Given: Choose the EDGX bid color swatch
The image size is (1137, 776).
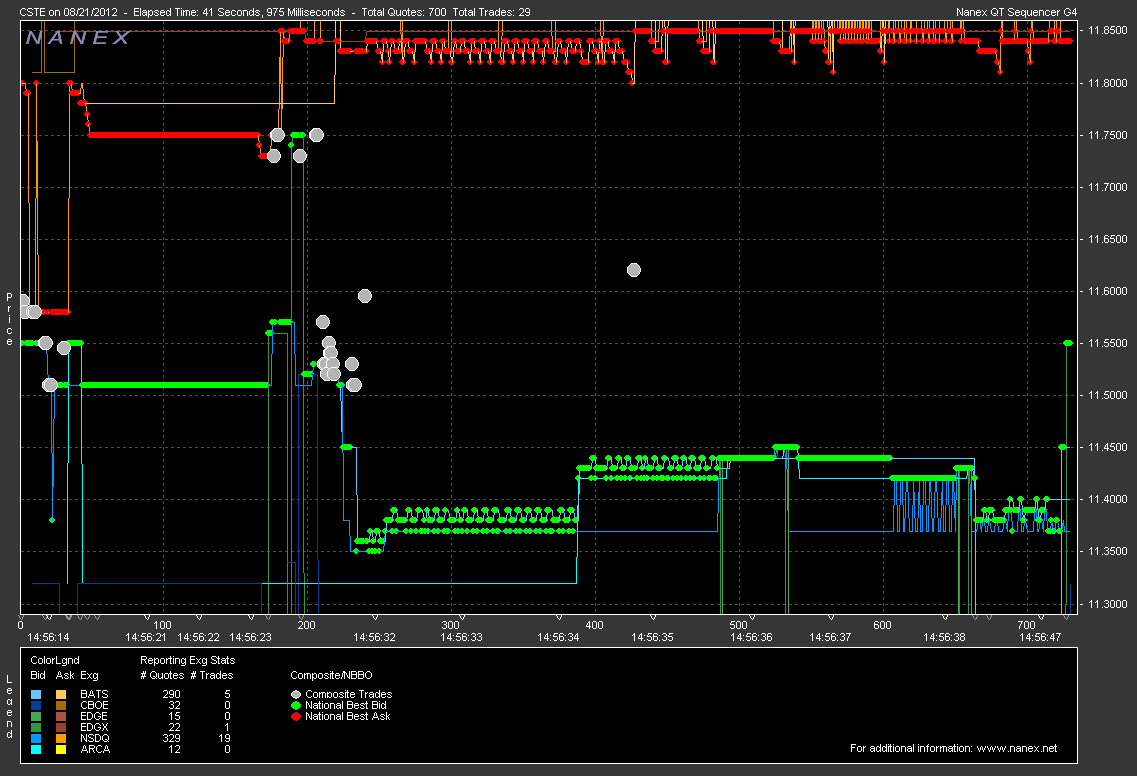Looking at the screenshot, I should (36, 727).
